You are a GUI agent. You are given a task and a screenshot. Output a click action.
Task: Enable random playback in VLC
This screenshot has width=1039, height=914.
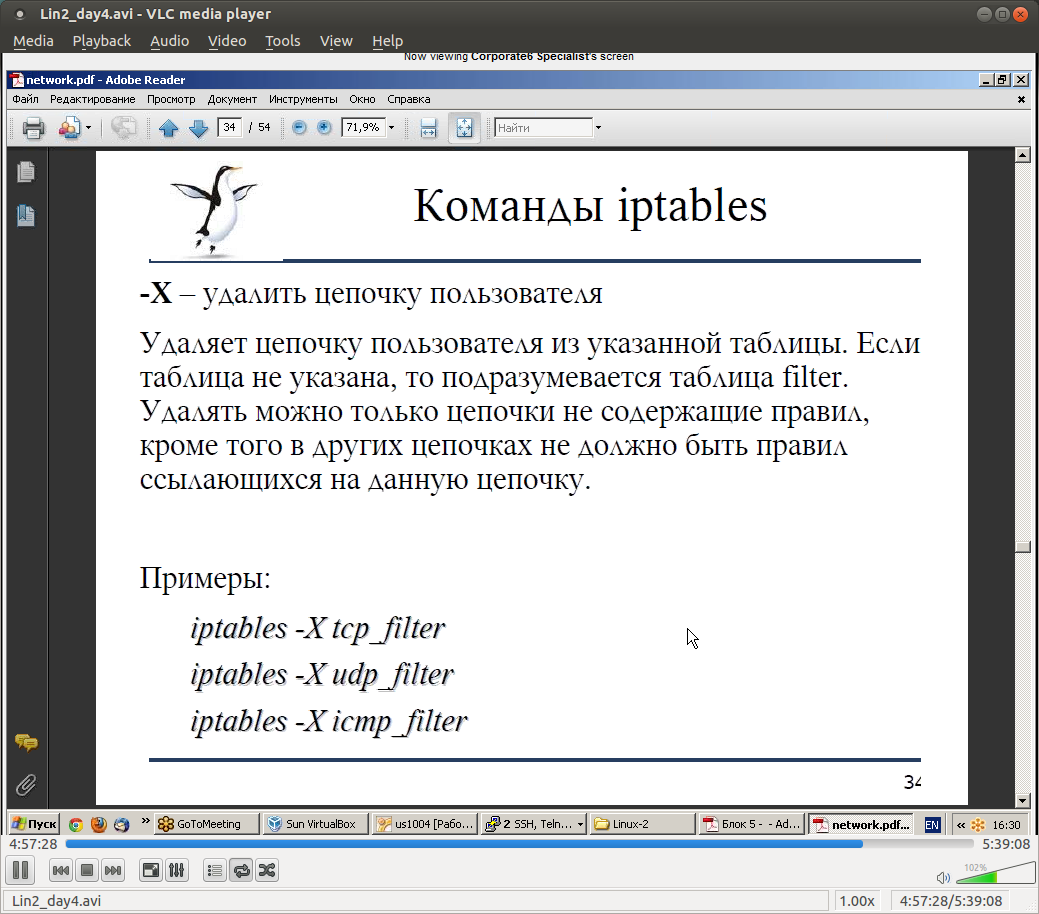tap(266, 870)
